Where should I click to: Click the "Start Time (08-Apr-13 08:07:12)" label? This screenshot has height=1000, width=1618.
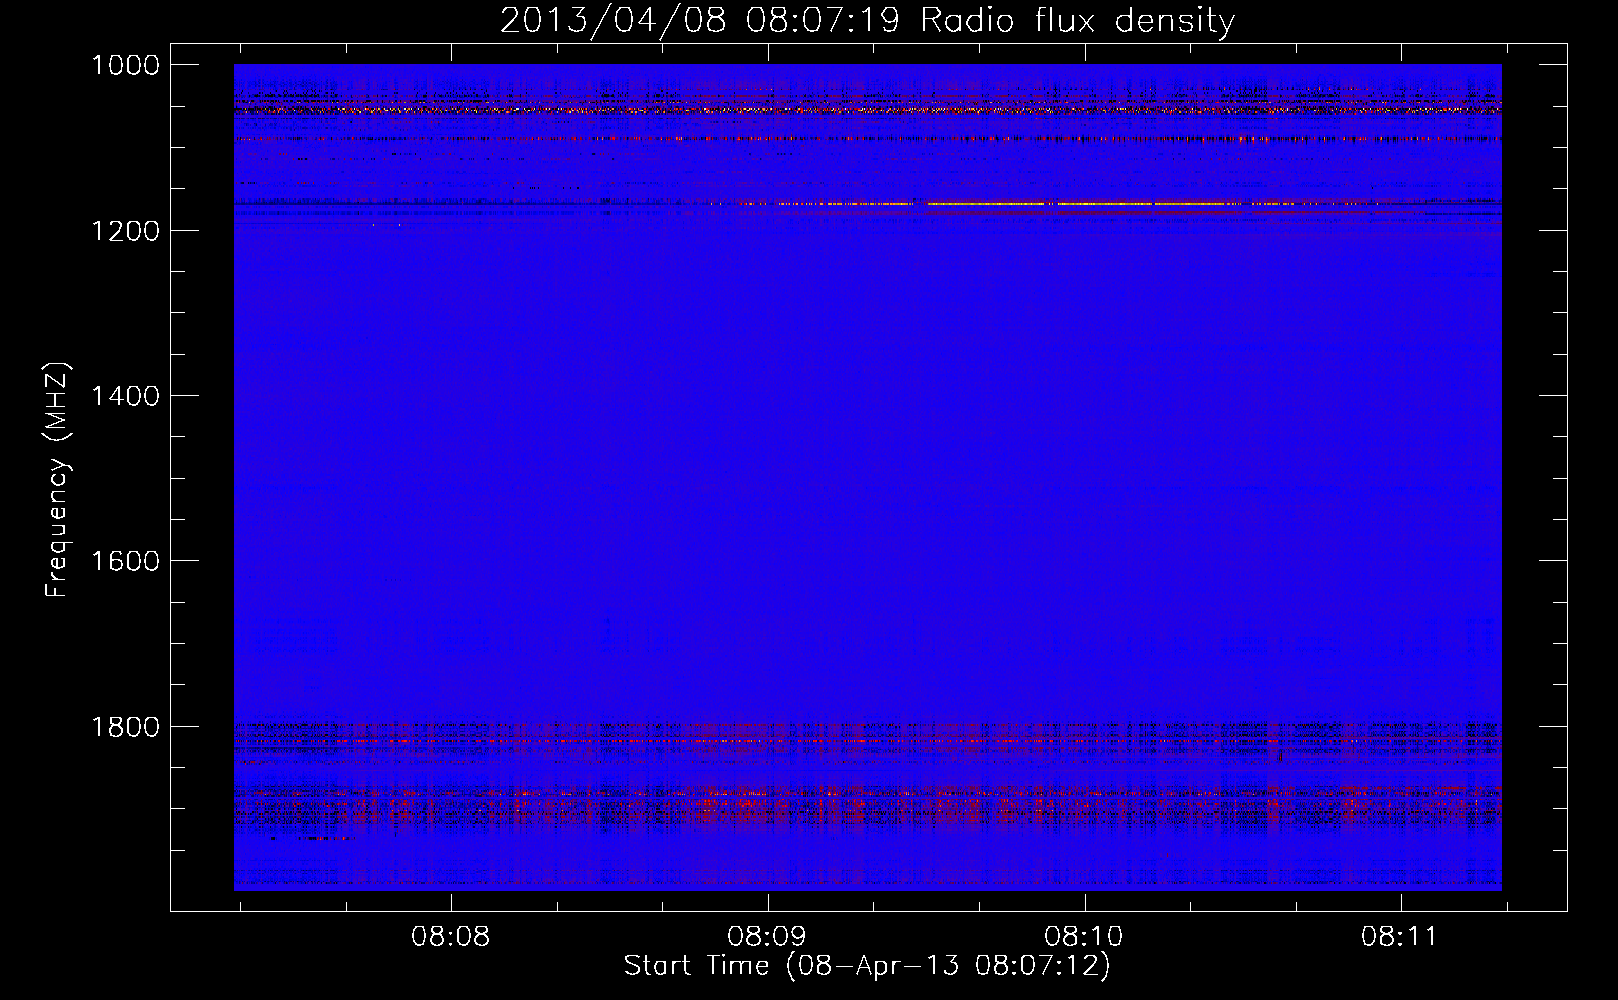click(x=867, y=965)
